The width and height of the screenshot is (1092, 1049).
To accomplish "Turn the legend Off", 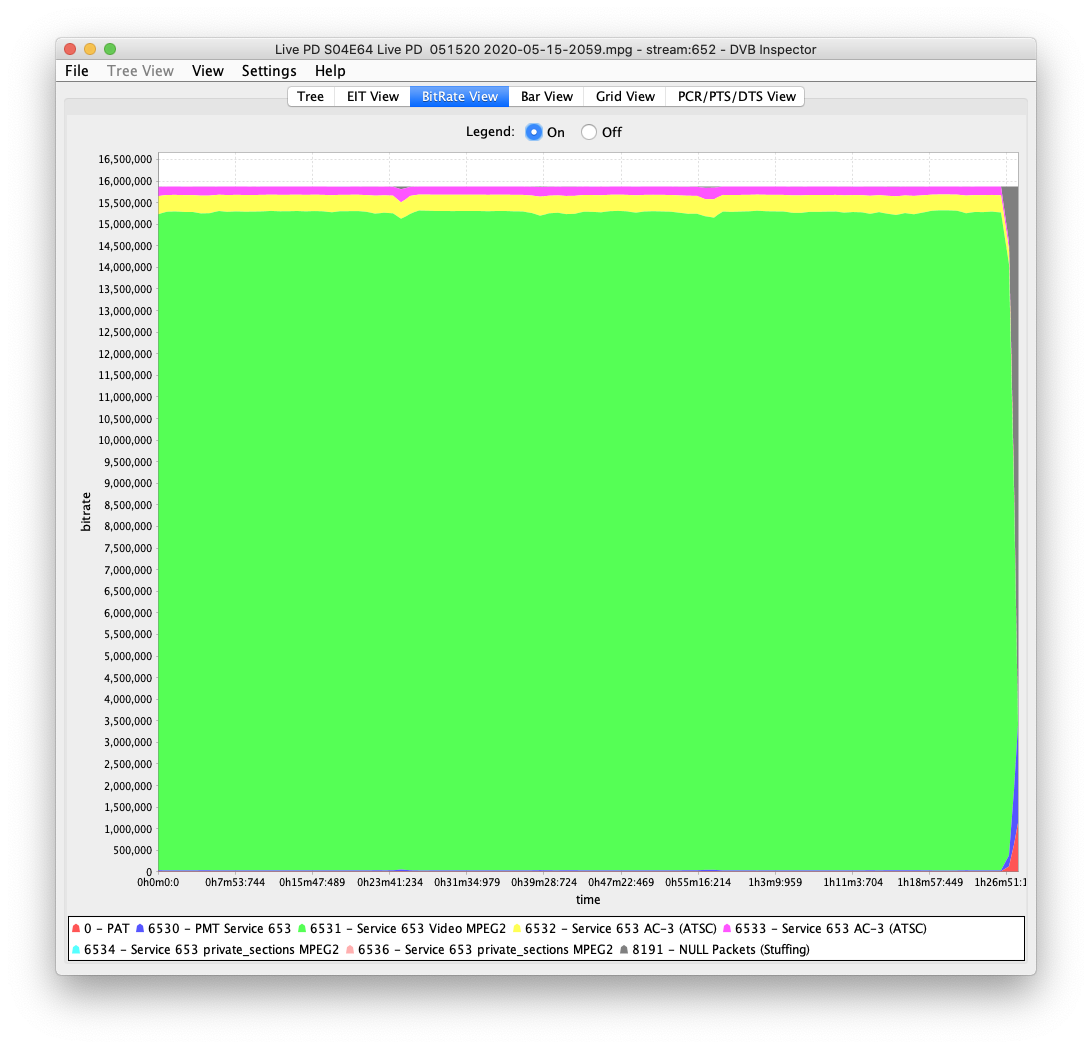I will coord(589,132).
